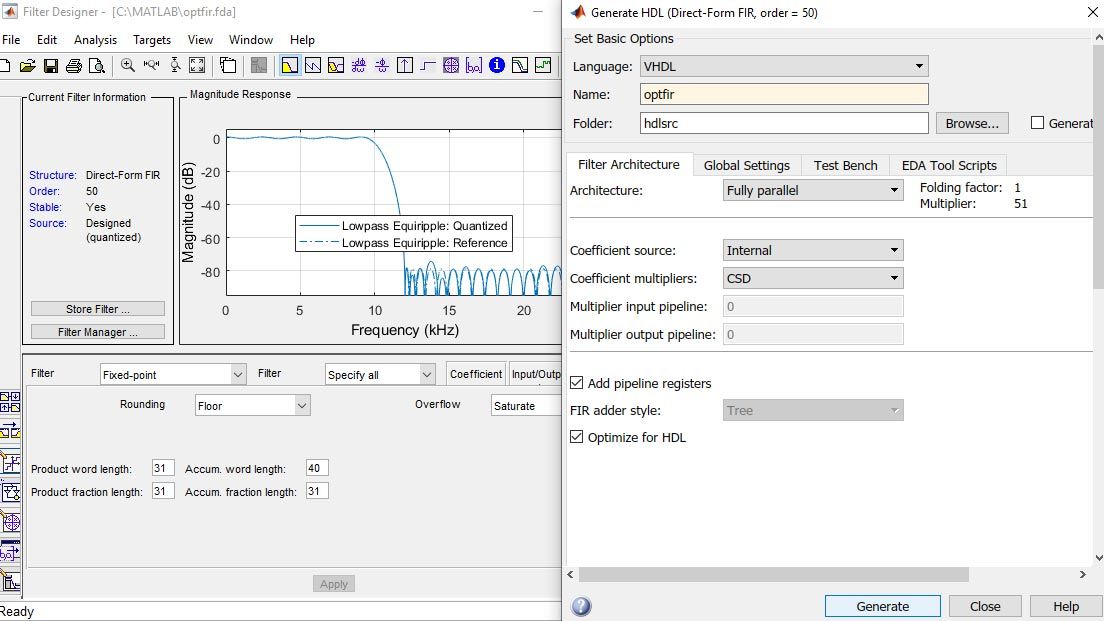Click the Step Response icon

[x=428, y=66]
